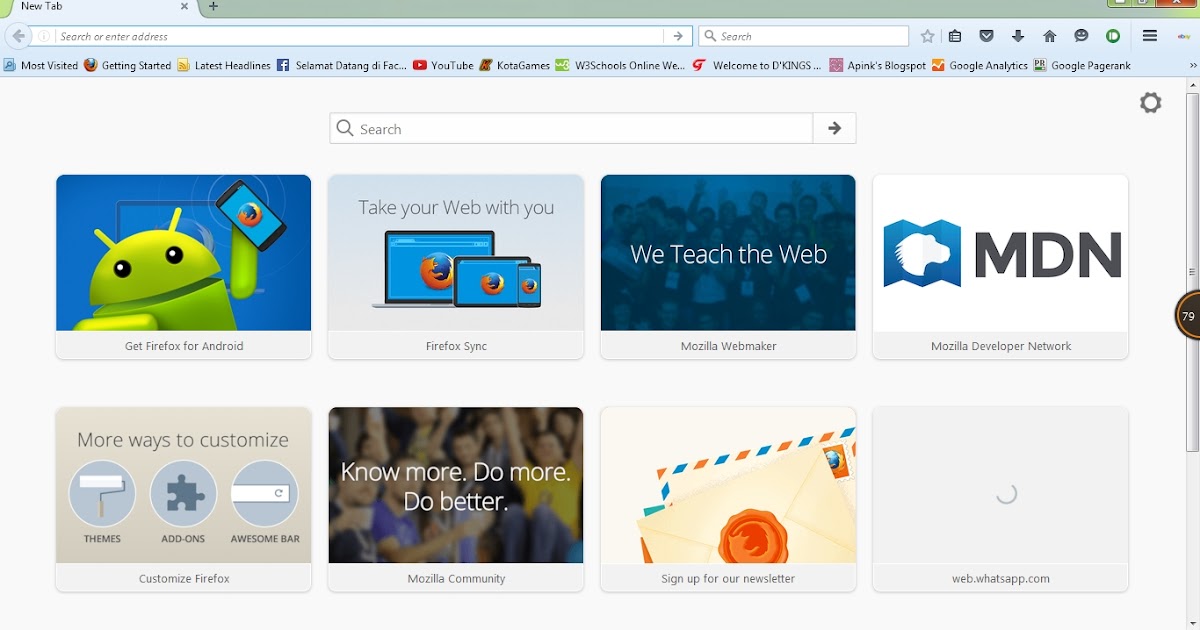The image size is (1200, 630).
Task: Open the Customize Firefox tile
Action: tap(183, 499)
